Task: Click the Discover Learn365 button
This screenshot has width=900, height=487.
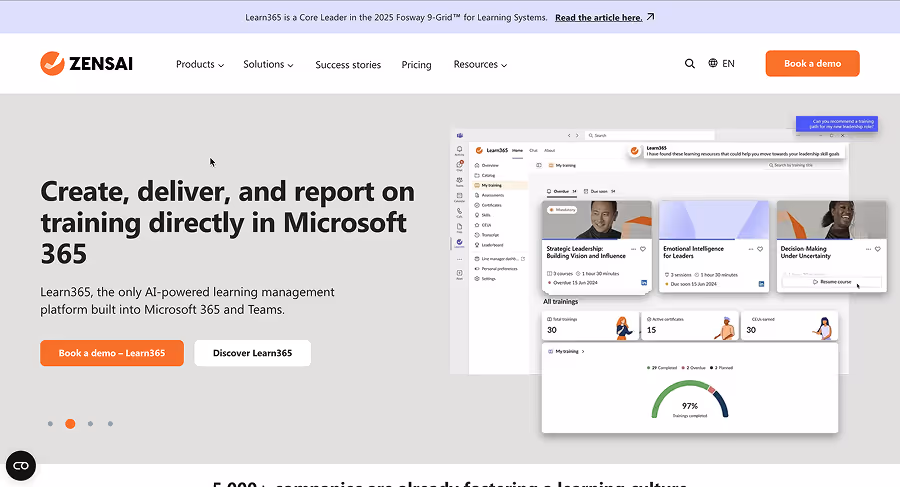Action: pos(253,353)
